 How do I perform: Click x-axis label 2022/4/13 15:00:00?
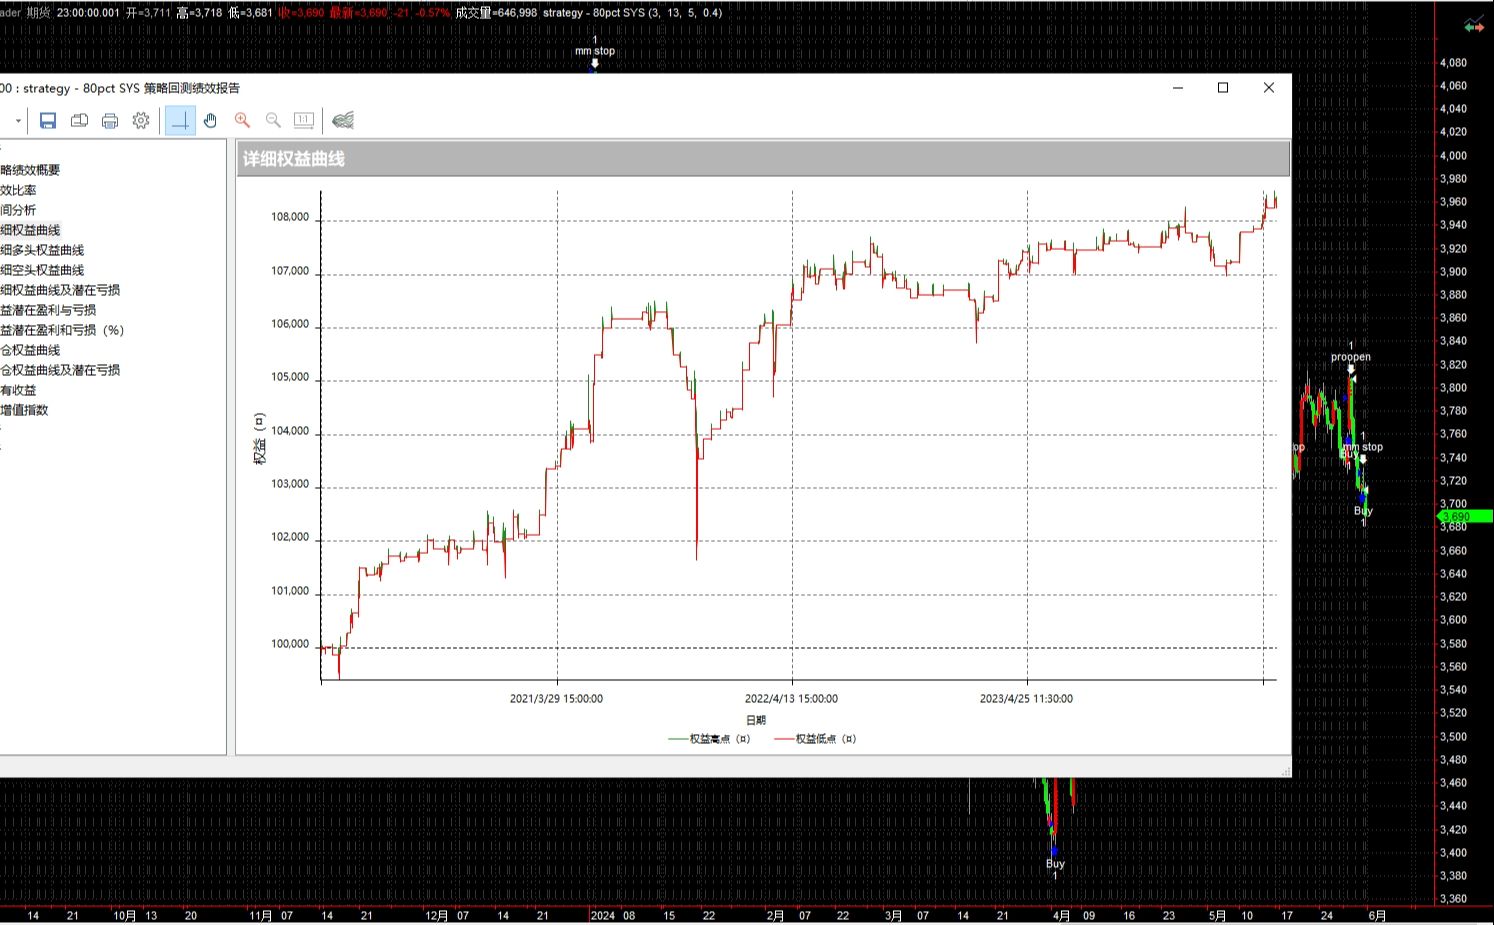pyautogui.click(x=791, y=699)
